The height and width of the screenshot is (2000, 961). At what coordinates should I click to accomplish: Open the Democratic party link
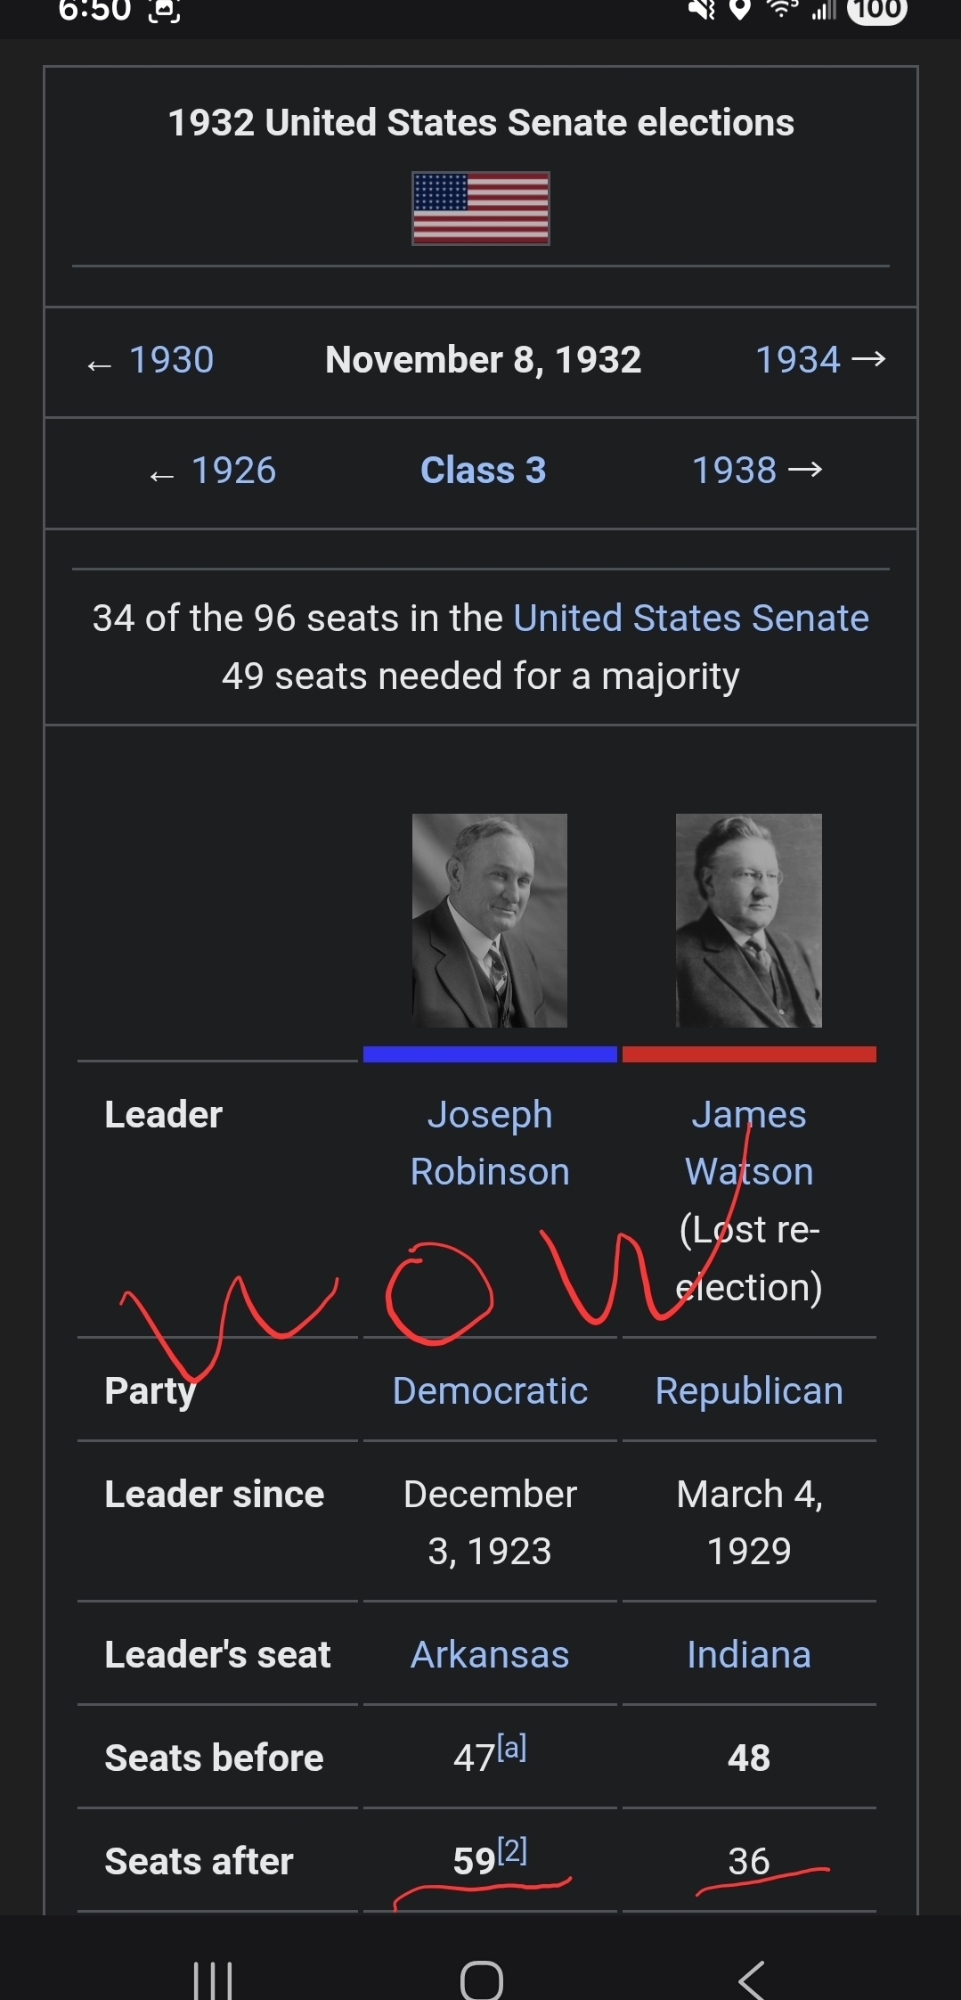(x=490, y=1391)
